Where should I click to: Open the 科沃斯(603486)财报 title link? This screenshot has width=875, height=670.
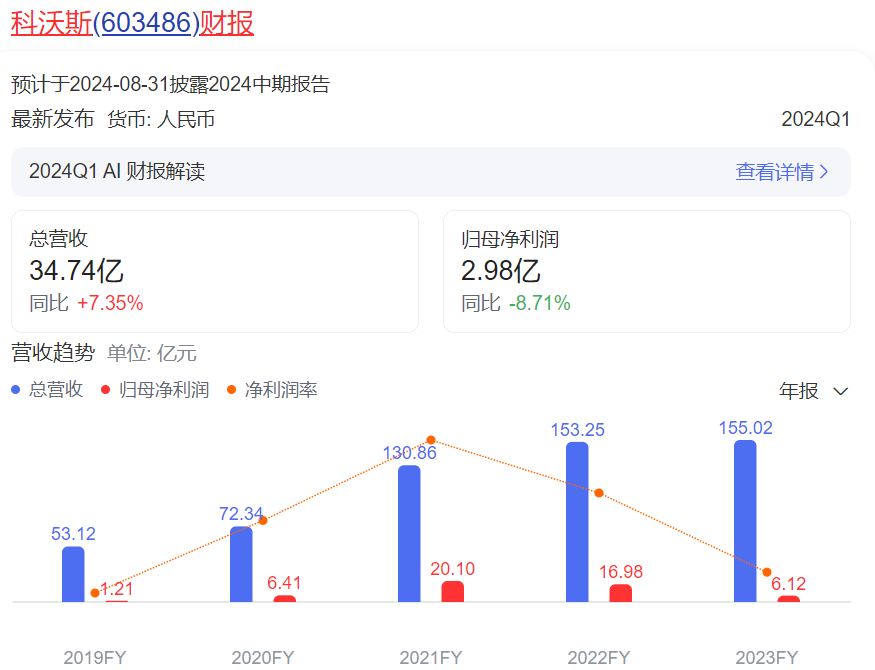[132, 23]
